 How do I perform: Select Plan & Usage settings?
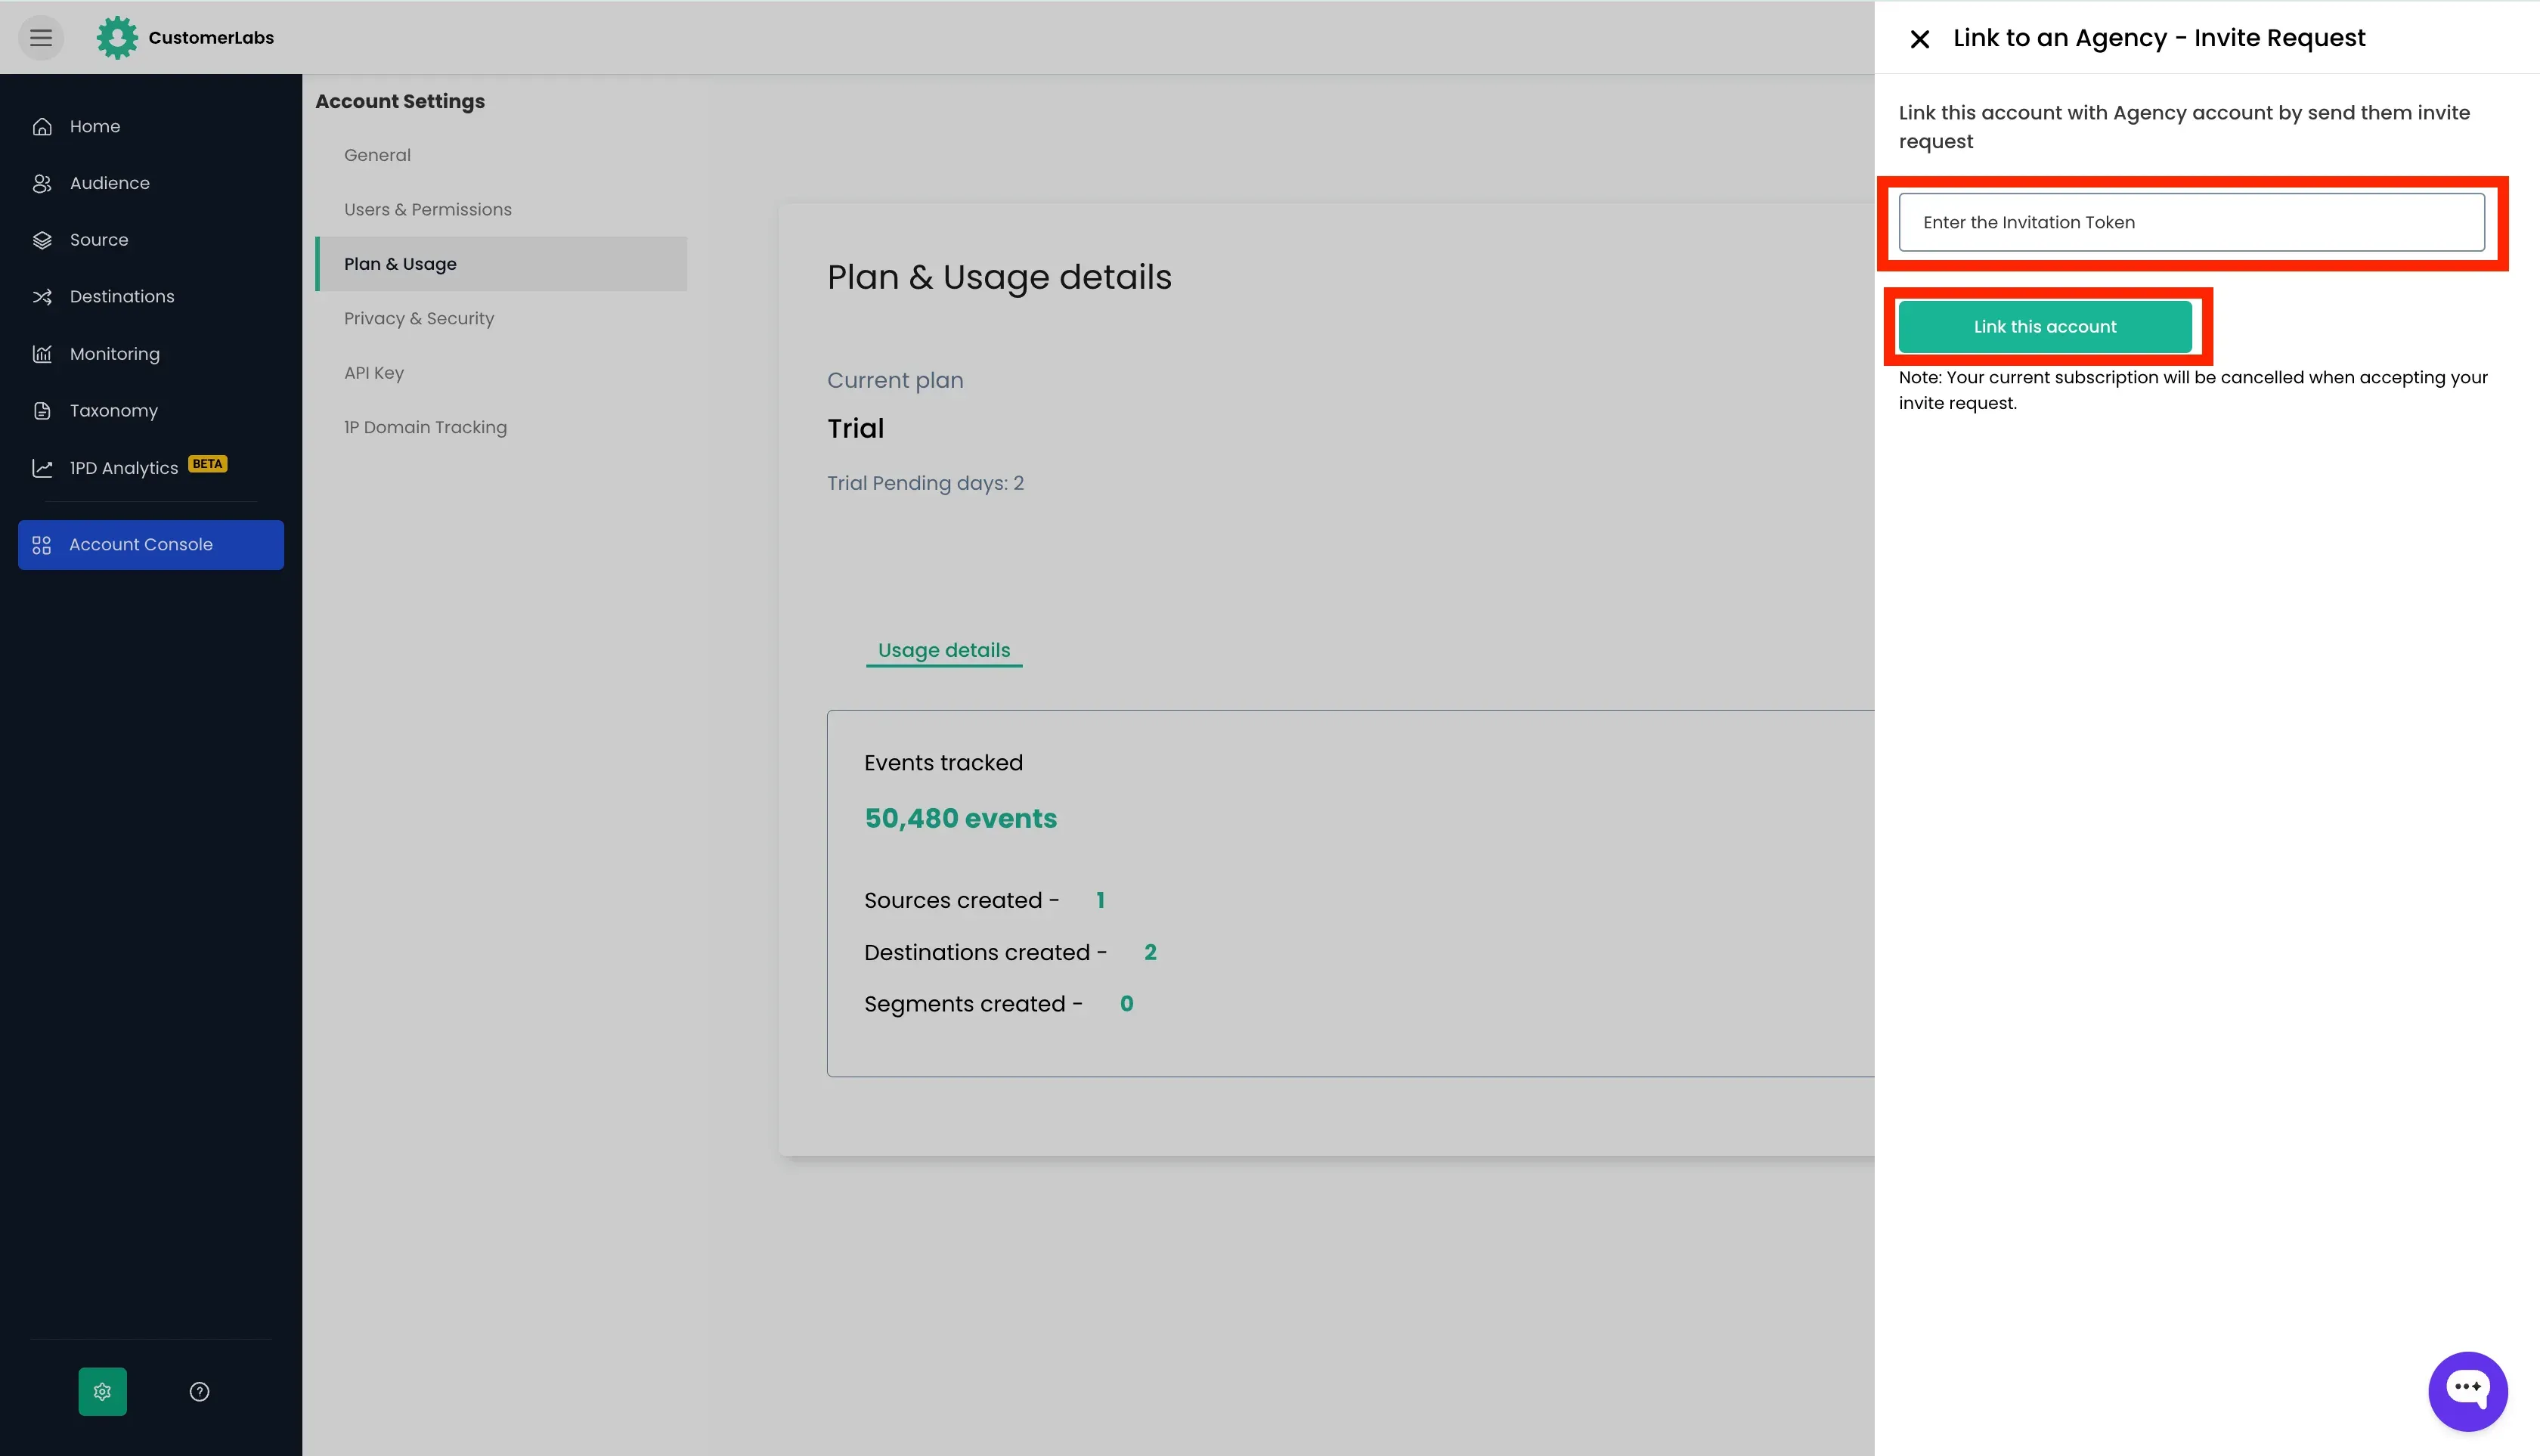point(501,264)
